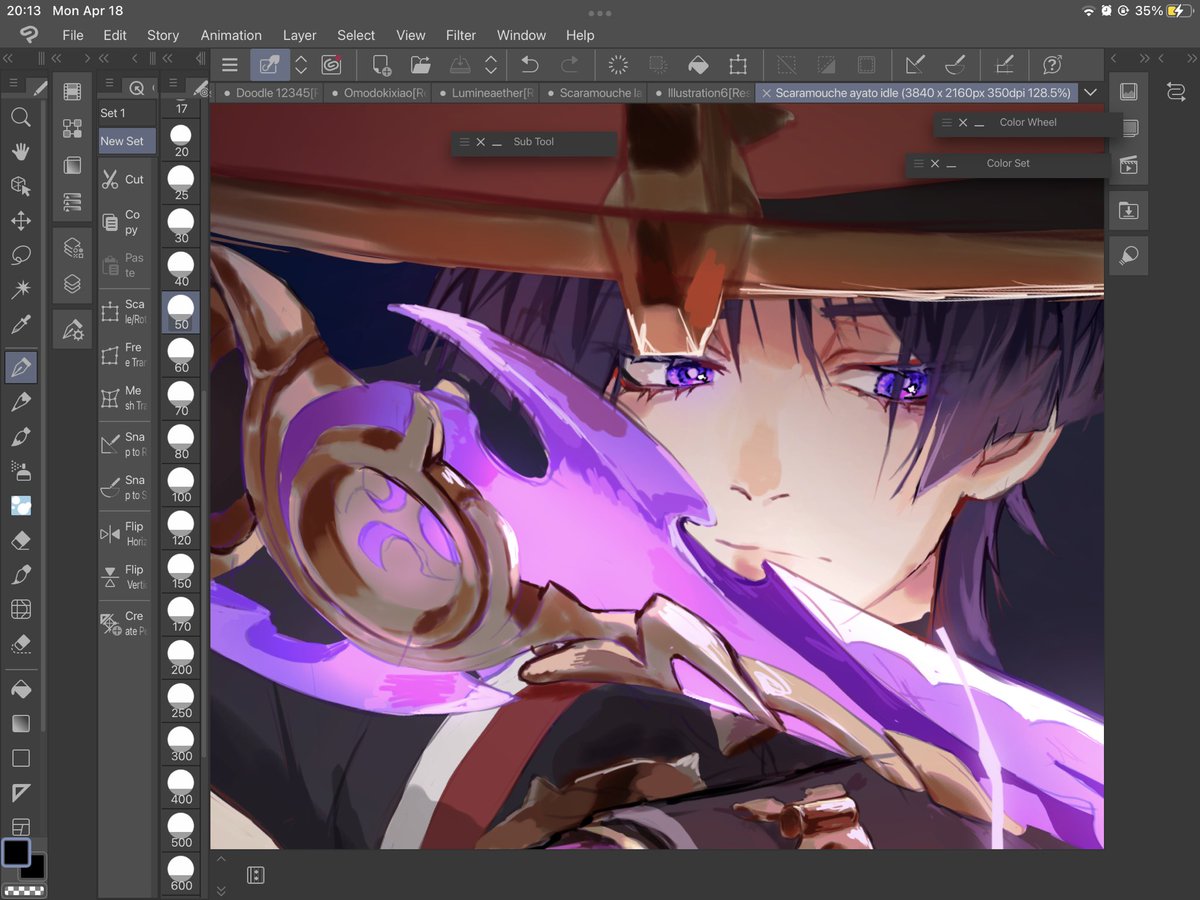Expand right palette dock double-arrow
The width and height of the screenshot is (1200, 900).
point(1144,59)
